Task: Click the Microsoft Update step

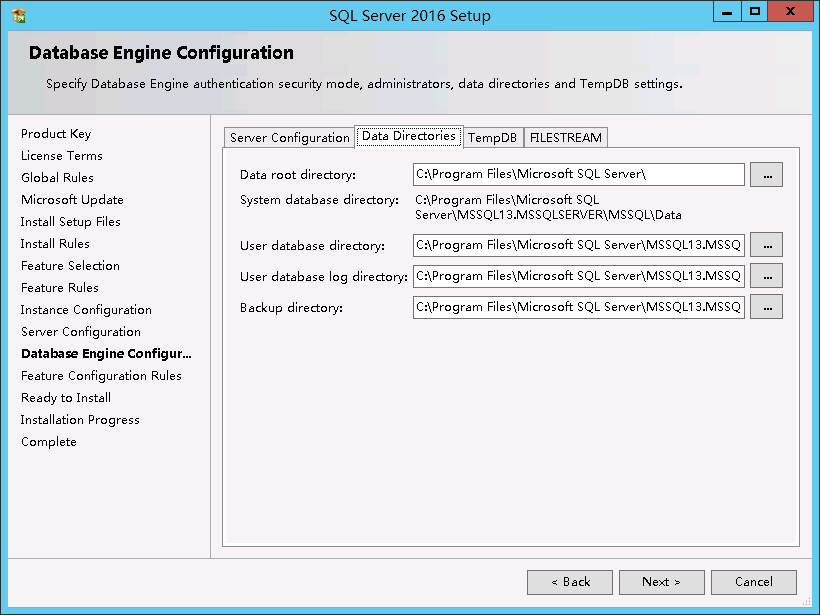Action: pos(72,200)
